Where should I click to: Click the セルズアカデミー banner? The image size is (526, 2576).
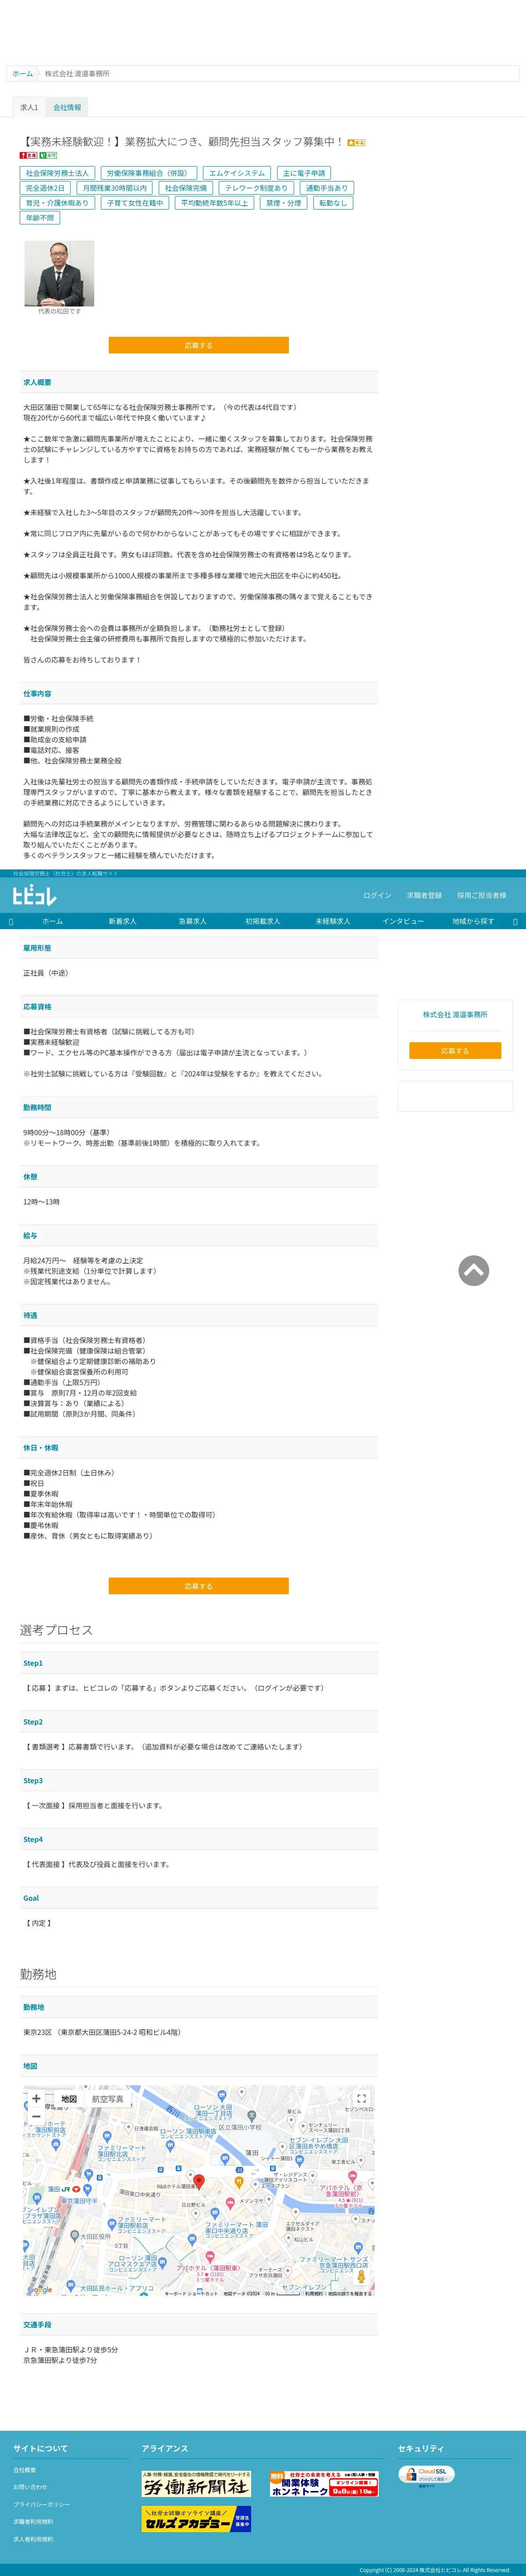click(196, 2518)
